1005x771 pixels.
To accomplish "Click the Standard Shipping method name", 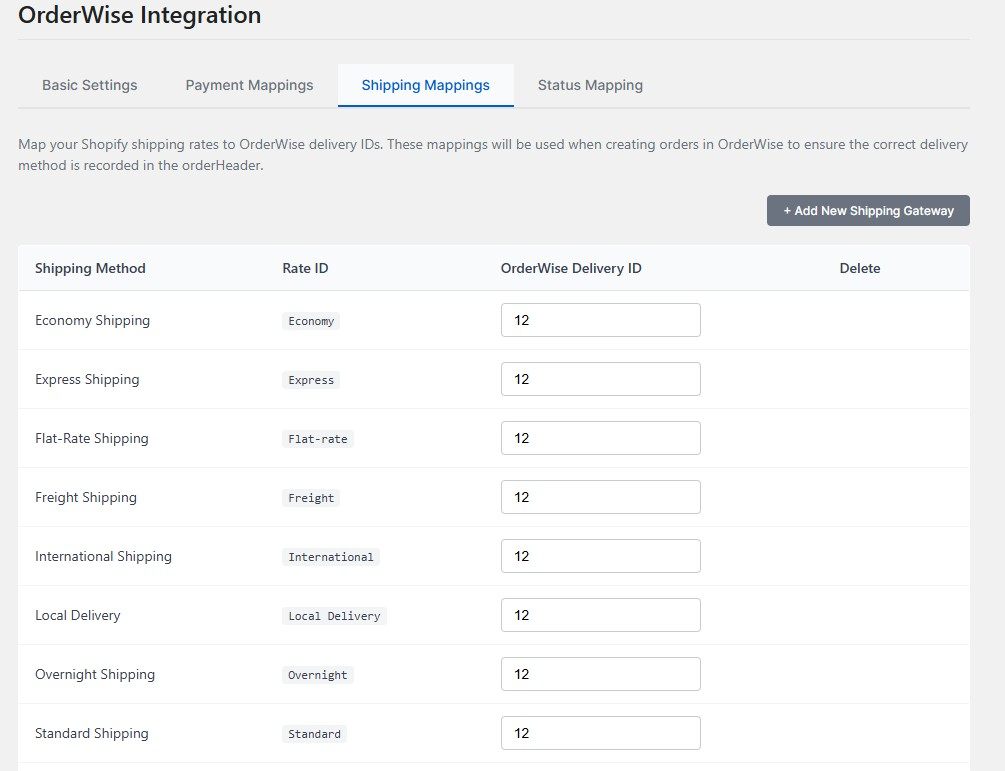I will pyautogui.click(x=92, y=733).
